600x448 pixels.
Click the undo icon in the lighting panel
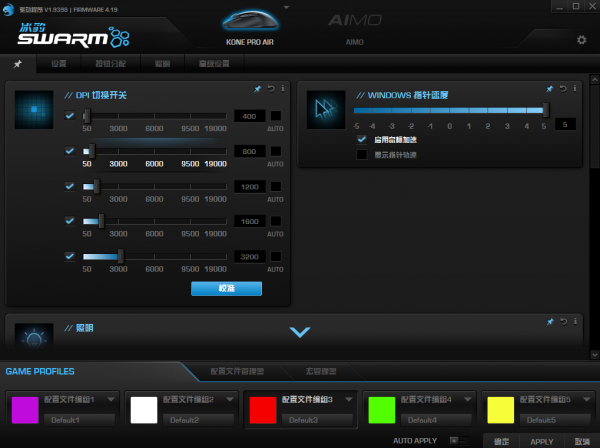pyautogui.click(x=561, y=321)
